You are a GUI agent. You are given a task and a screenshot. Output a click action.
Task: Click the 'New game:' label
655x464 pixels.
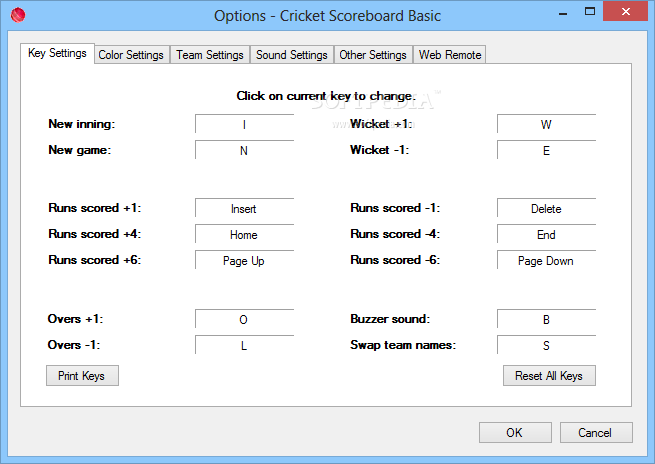click(80, 150)
